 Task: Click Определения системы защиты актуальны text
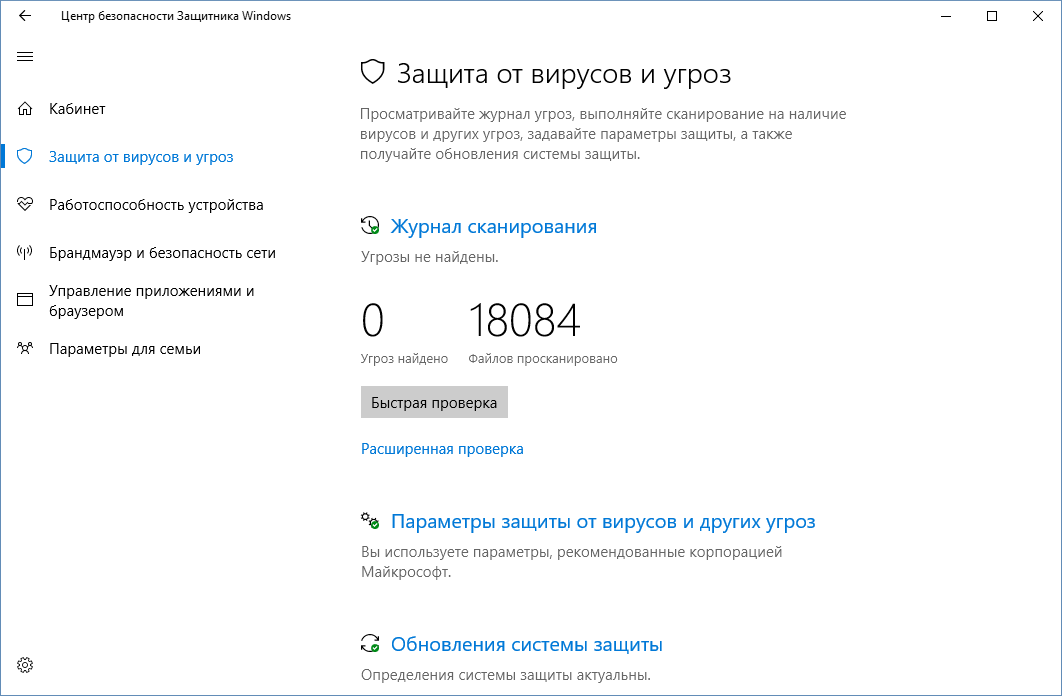click(x=506, y=675)
